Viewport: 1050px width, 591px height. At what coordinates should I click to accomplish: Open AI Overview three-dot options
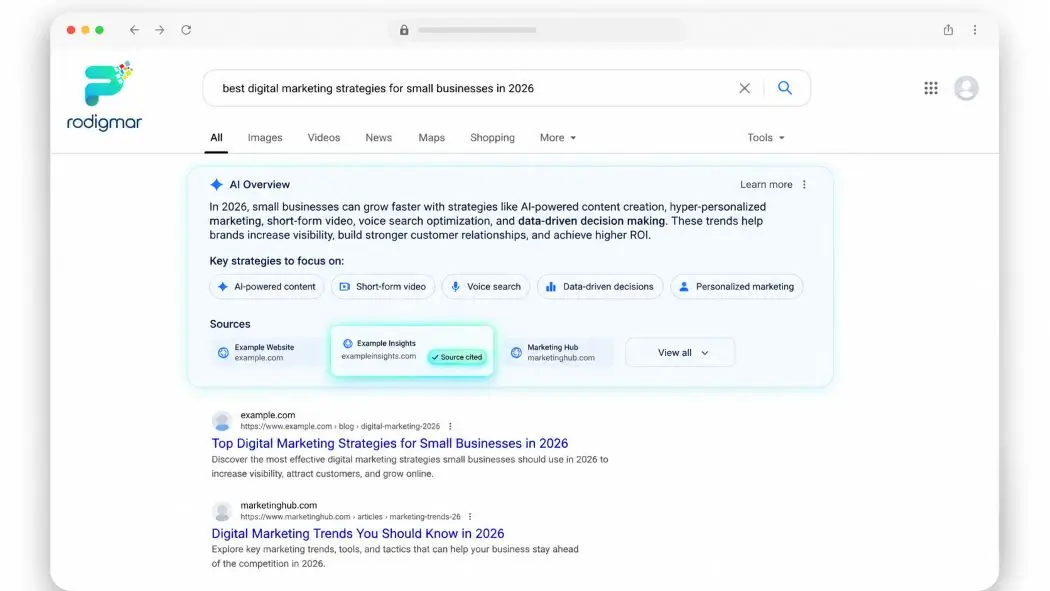click(804, 185)
